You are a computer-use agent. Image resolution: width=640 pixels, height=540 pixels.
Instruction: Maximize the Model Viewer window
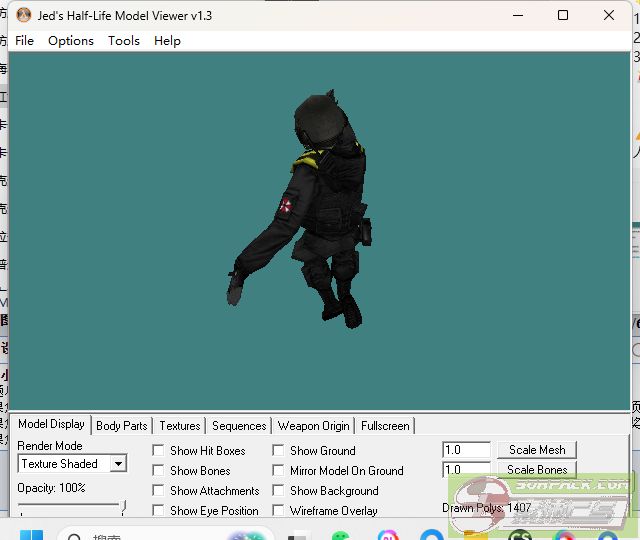(563, 16)
